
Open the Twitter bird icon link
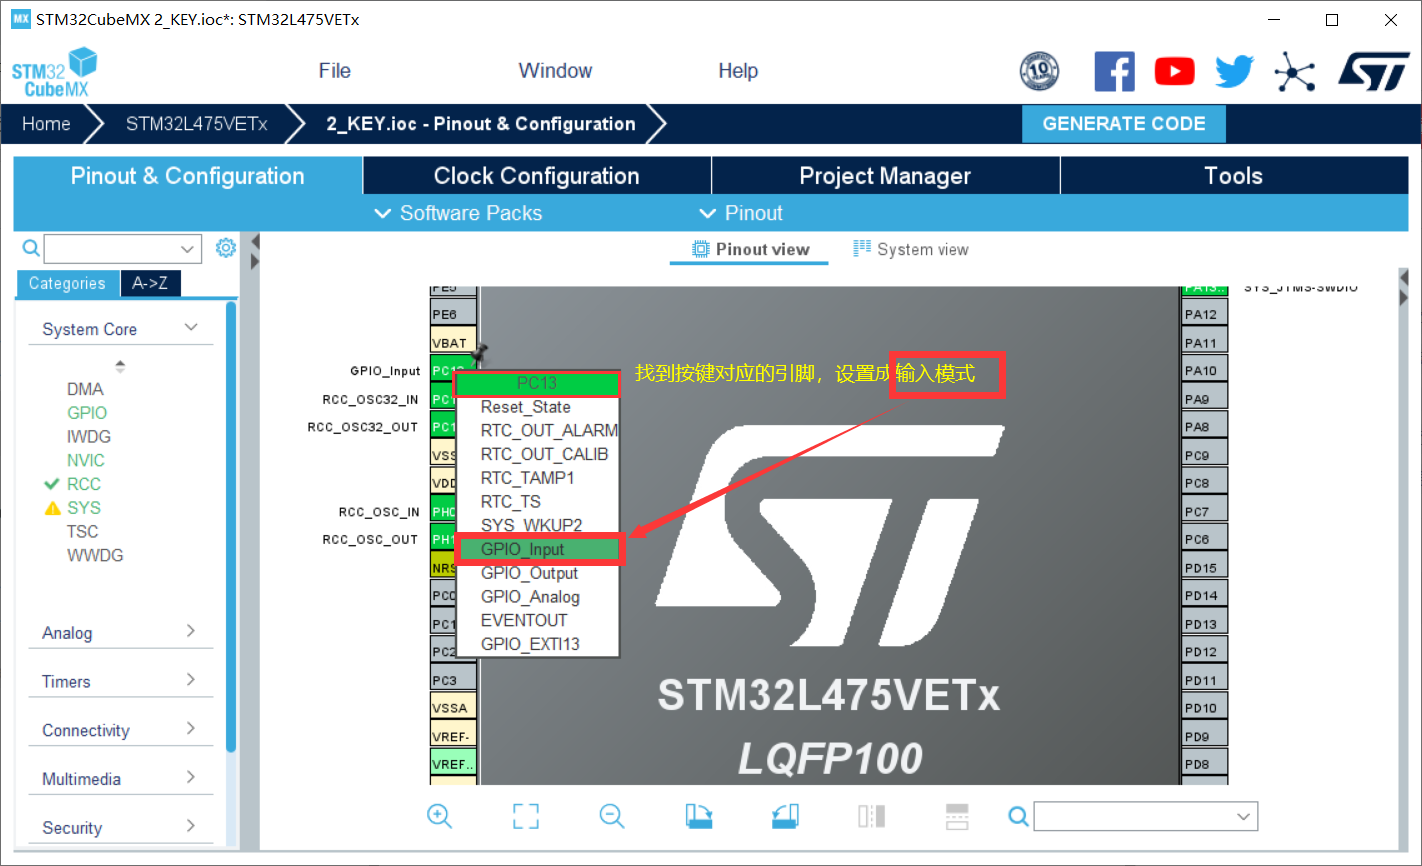[1234, 71]
